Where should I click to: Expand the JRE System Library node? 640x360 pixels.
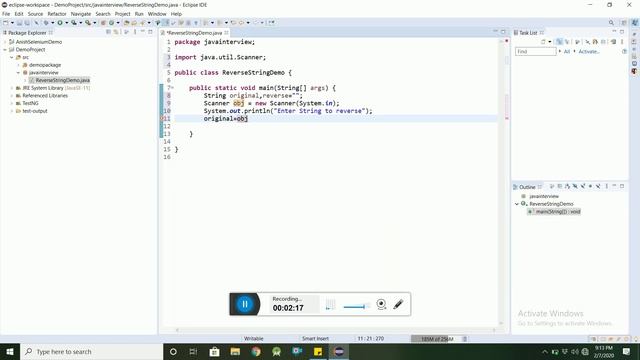[12, 88]
